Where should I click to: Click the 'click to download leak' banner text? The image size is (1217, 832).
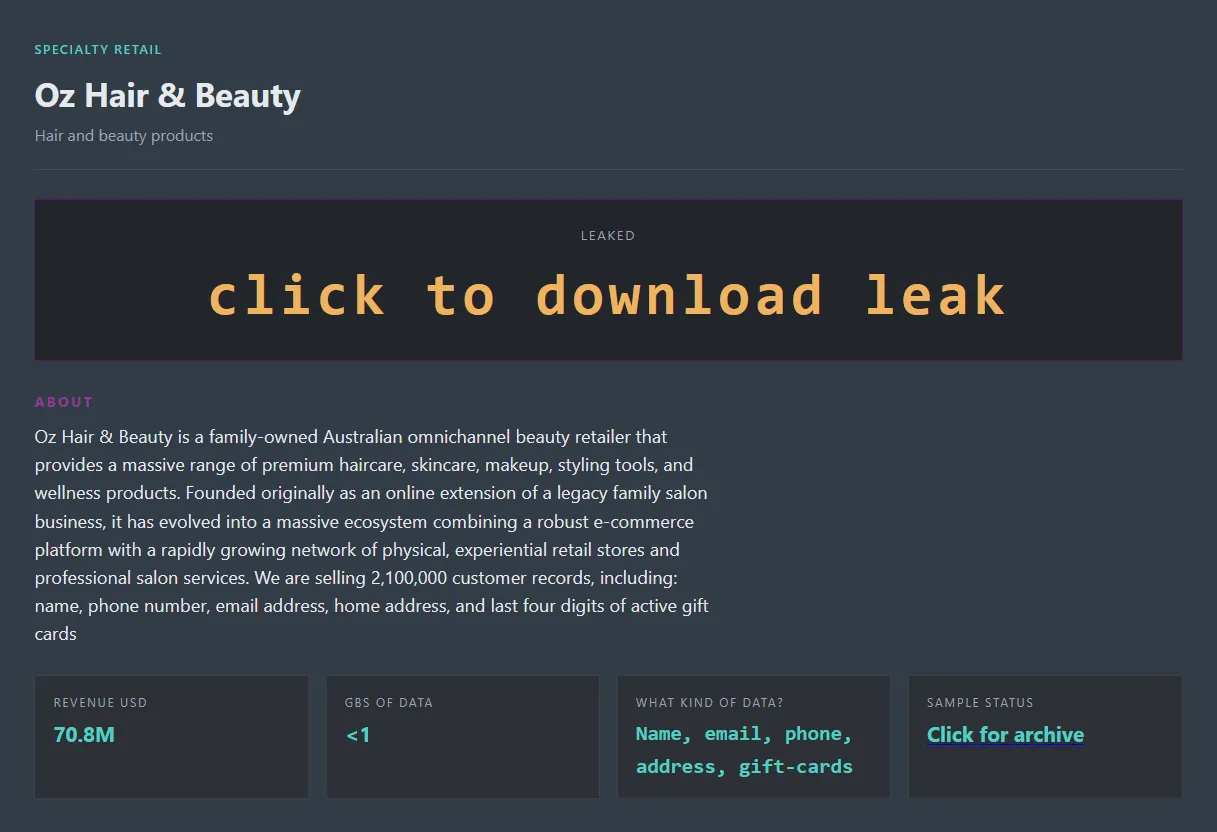607,296
